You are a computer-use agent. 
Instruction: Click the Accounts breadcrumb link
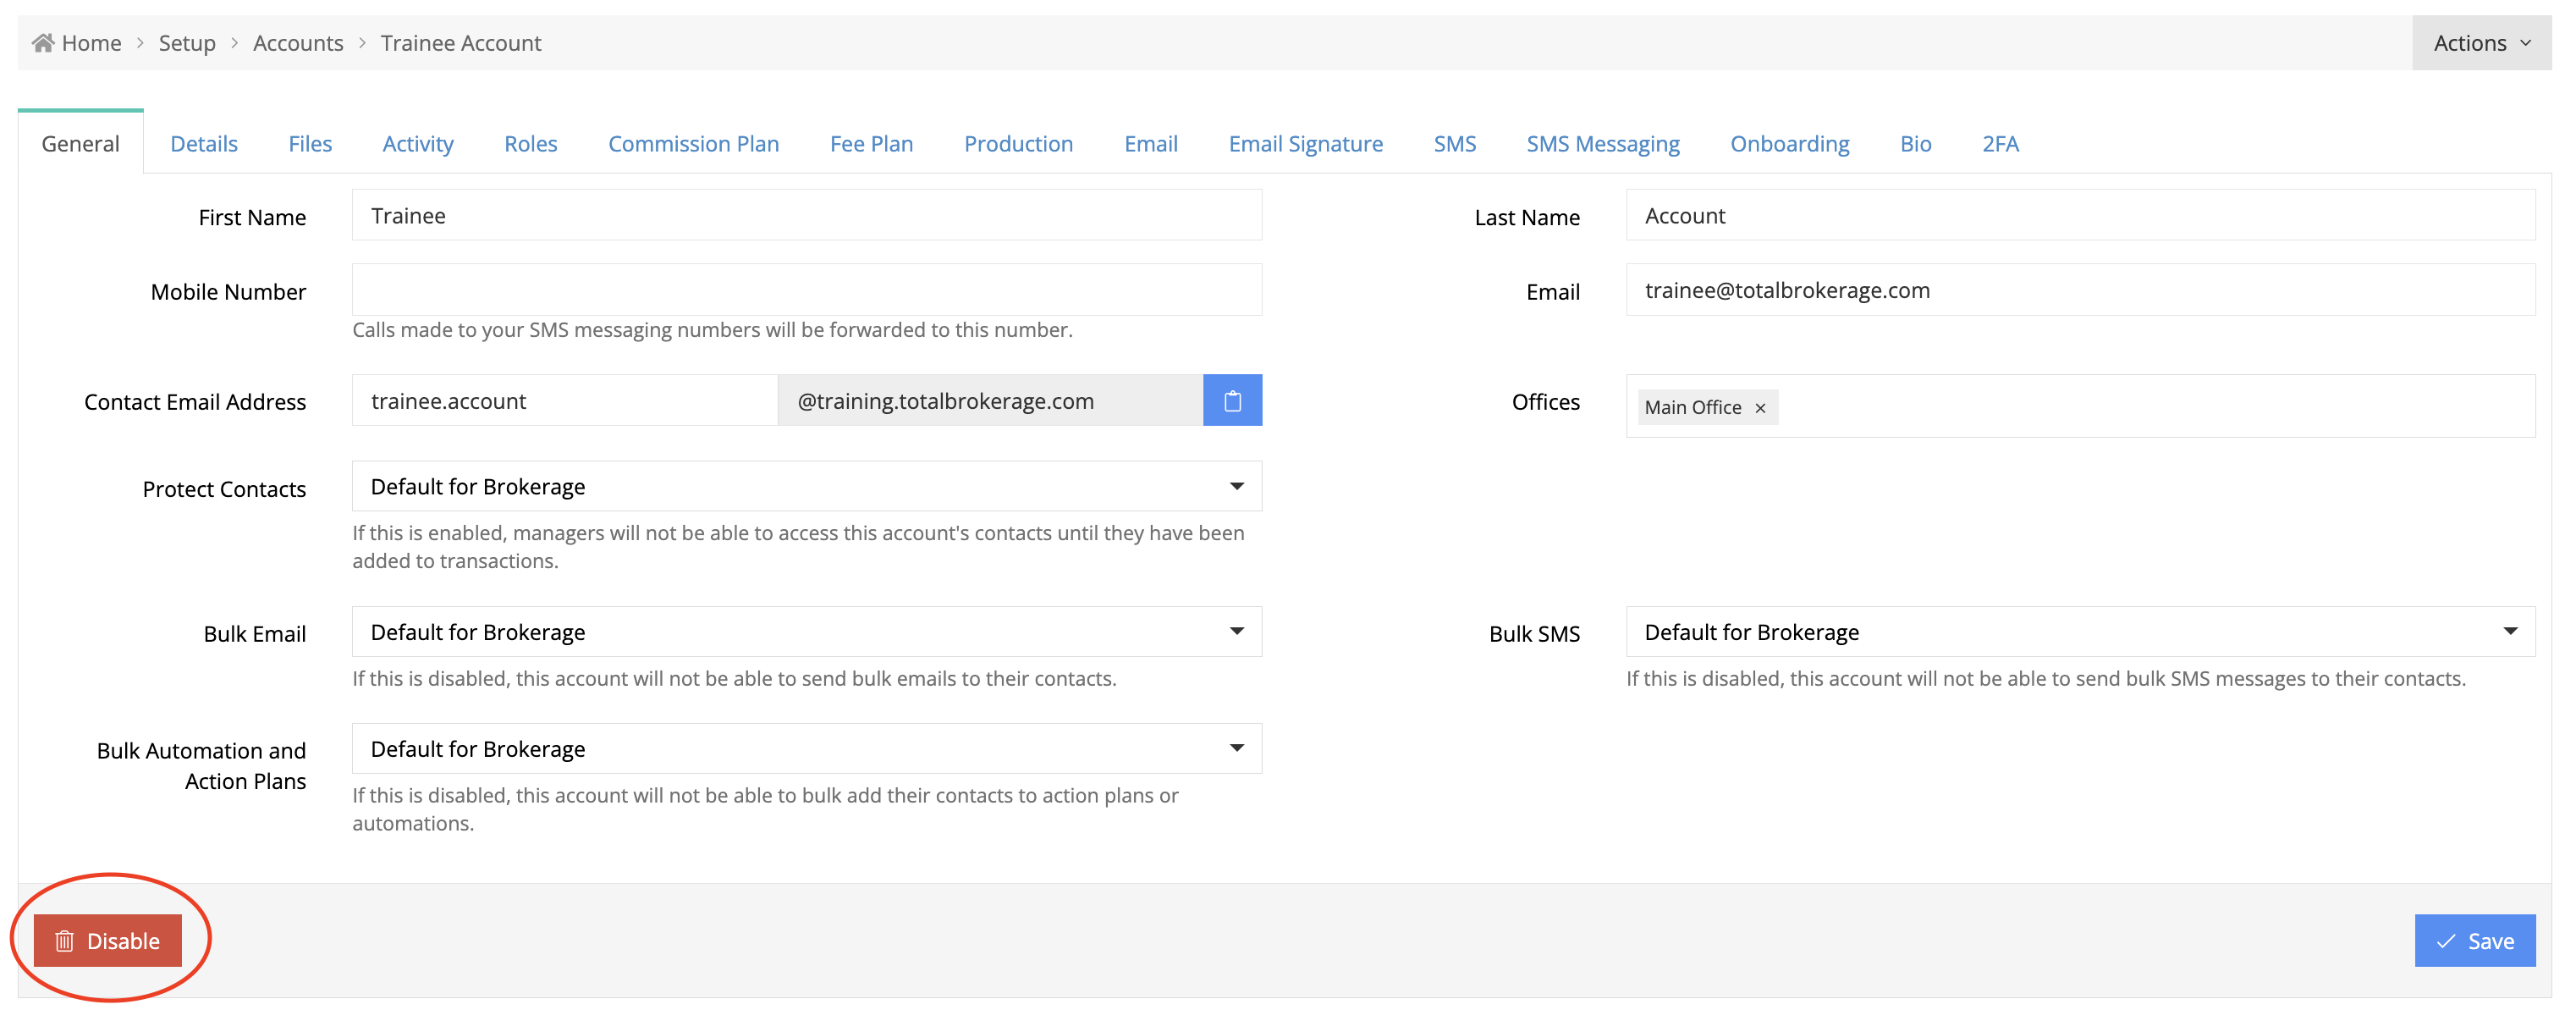pyautogui.click(x=297, y=43)
